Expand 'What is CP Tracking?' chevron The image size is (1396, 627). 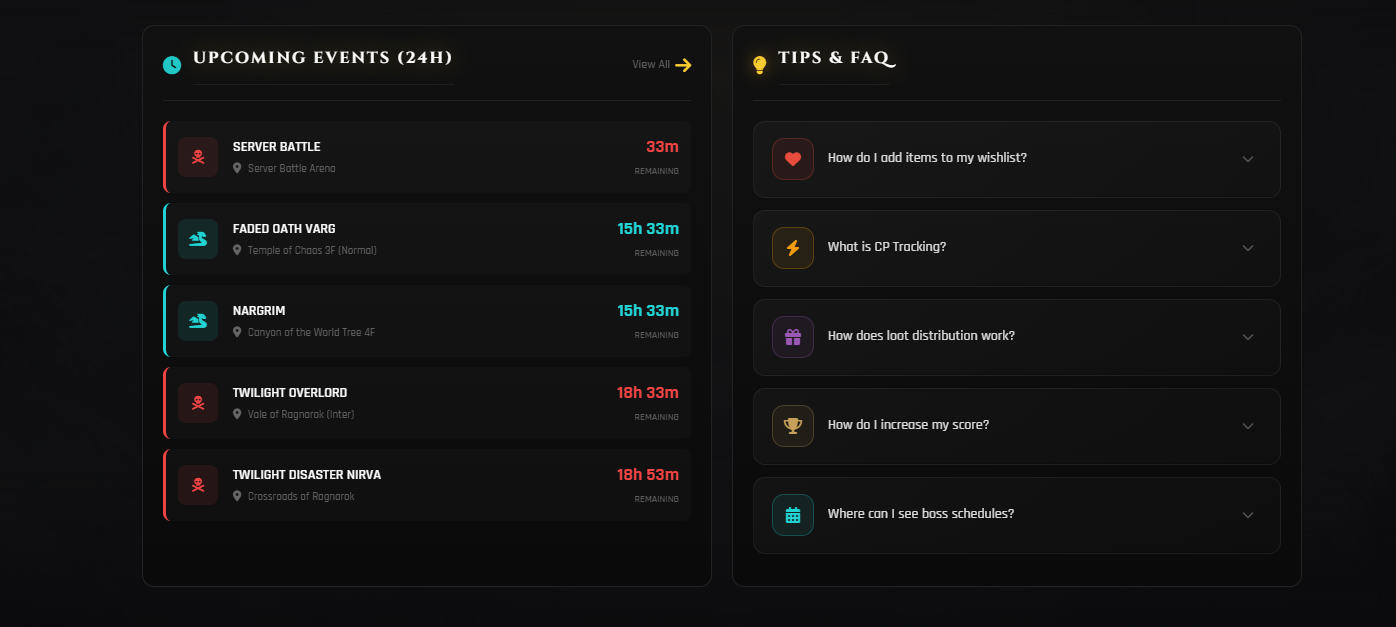pos(1247,248)
